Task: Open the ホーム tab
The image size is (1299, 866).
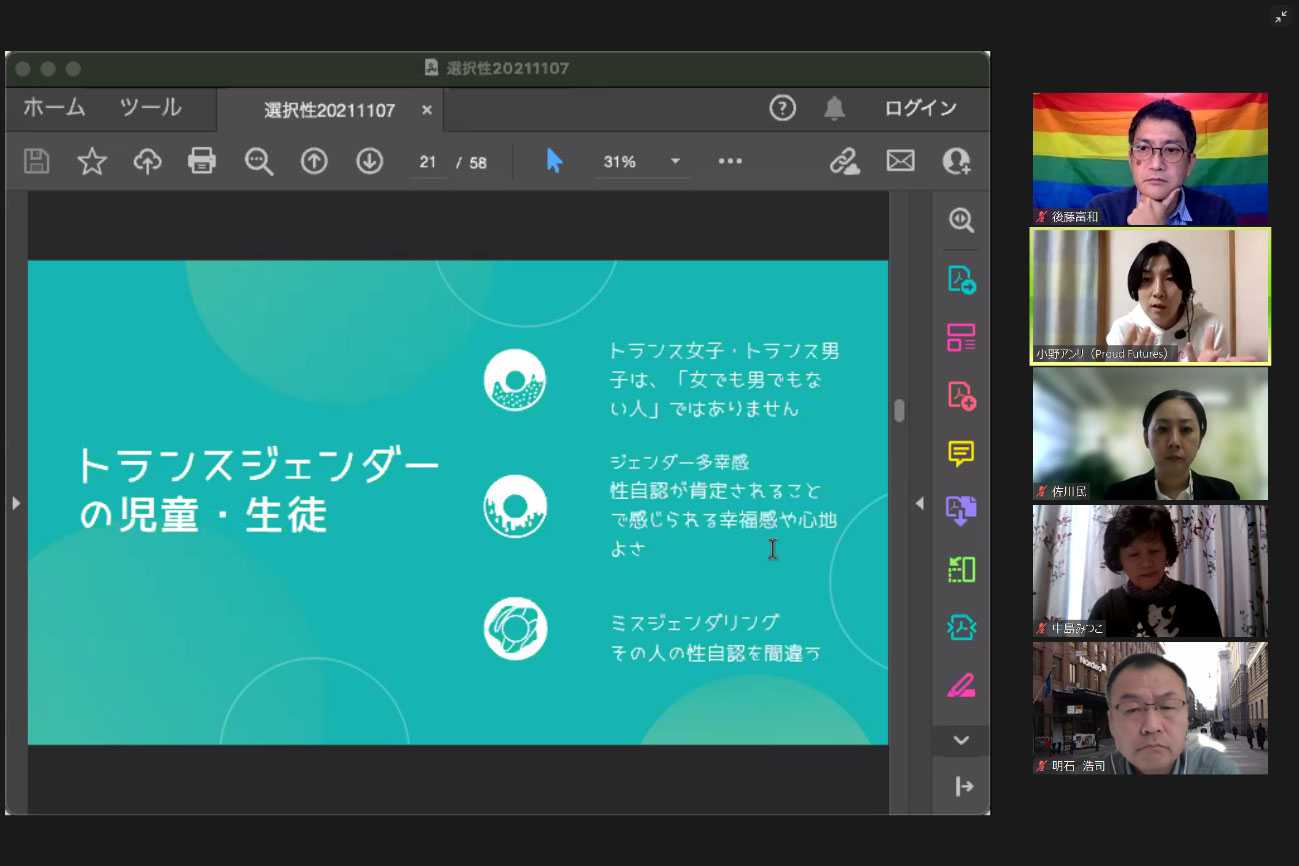Action: click(54, 108)
